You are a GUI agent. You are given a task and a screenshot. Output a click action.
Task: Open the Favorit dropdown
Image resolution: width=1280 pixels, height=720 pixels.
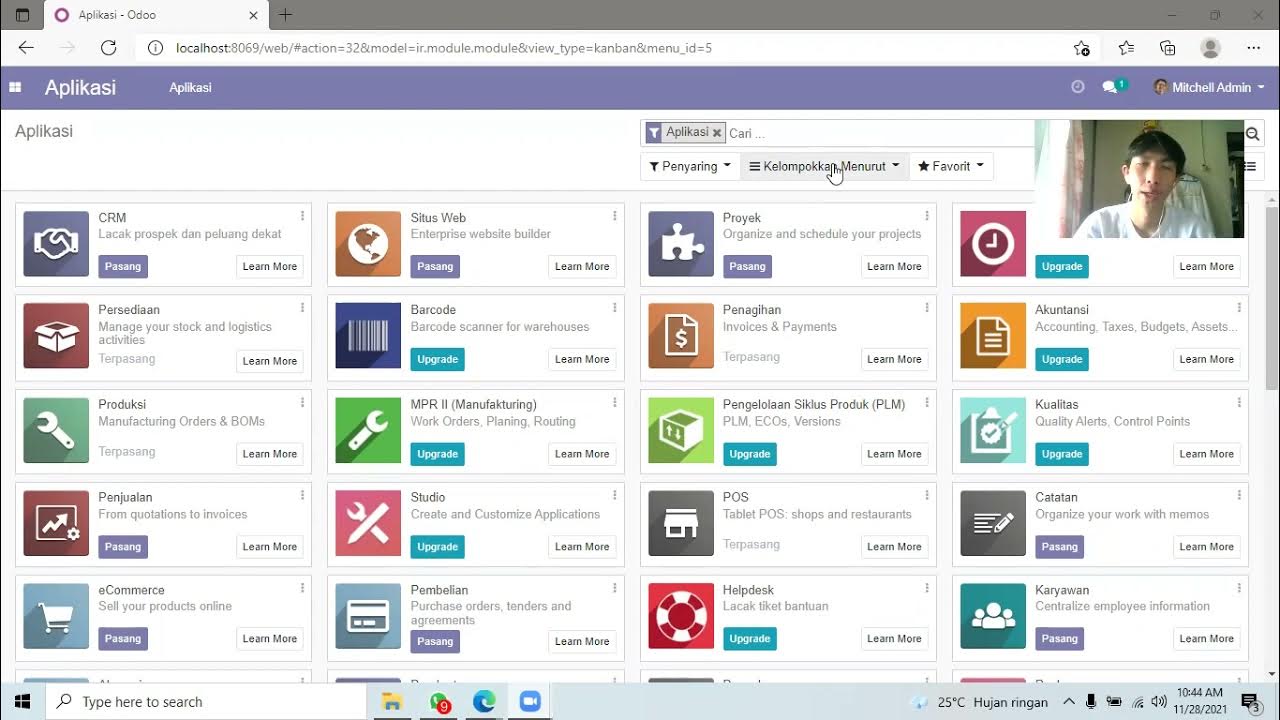click(x=950, y=166)
